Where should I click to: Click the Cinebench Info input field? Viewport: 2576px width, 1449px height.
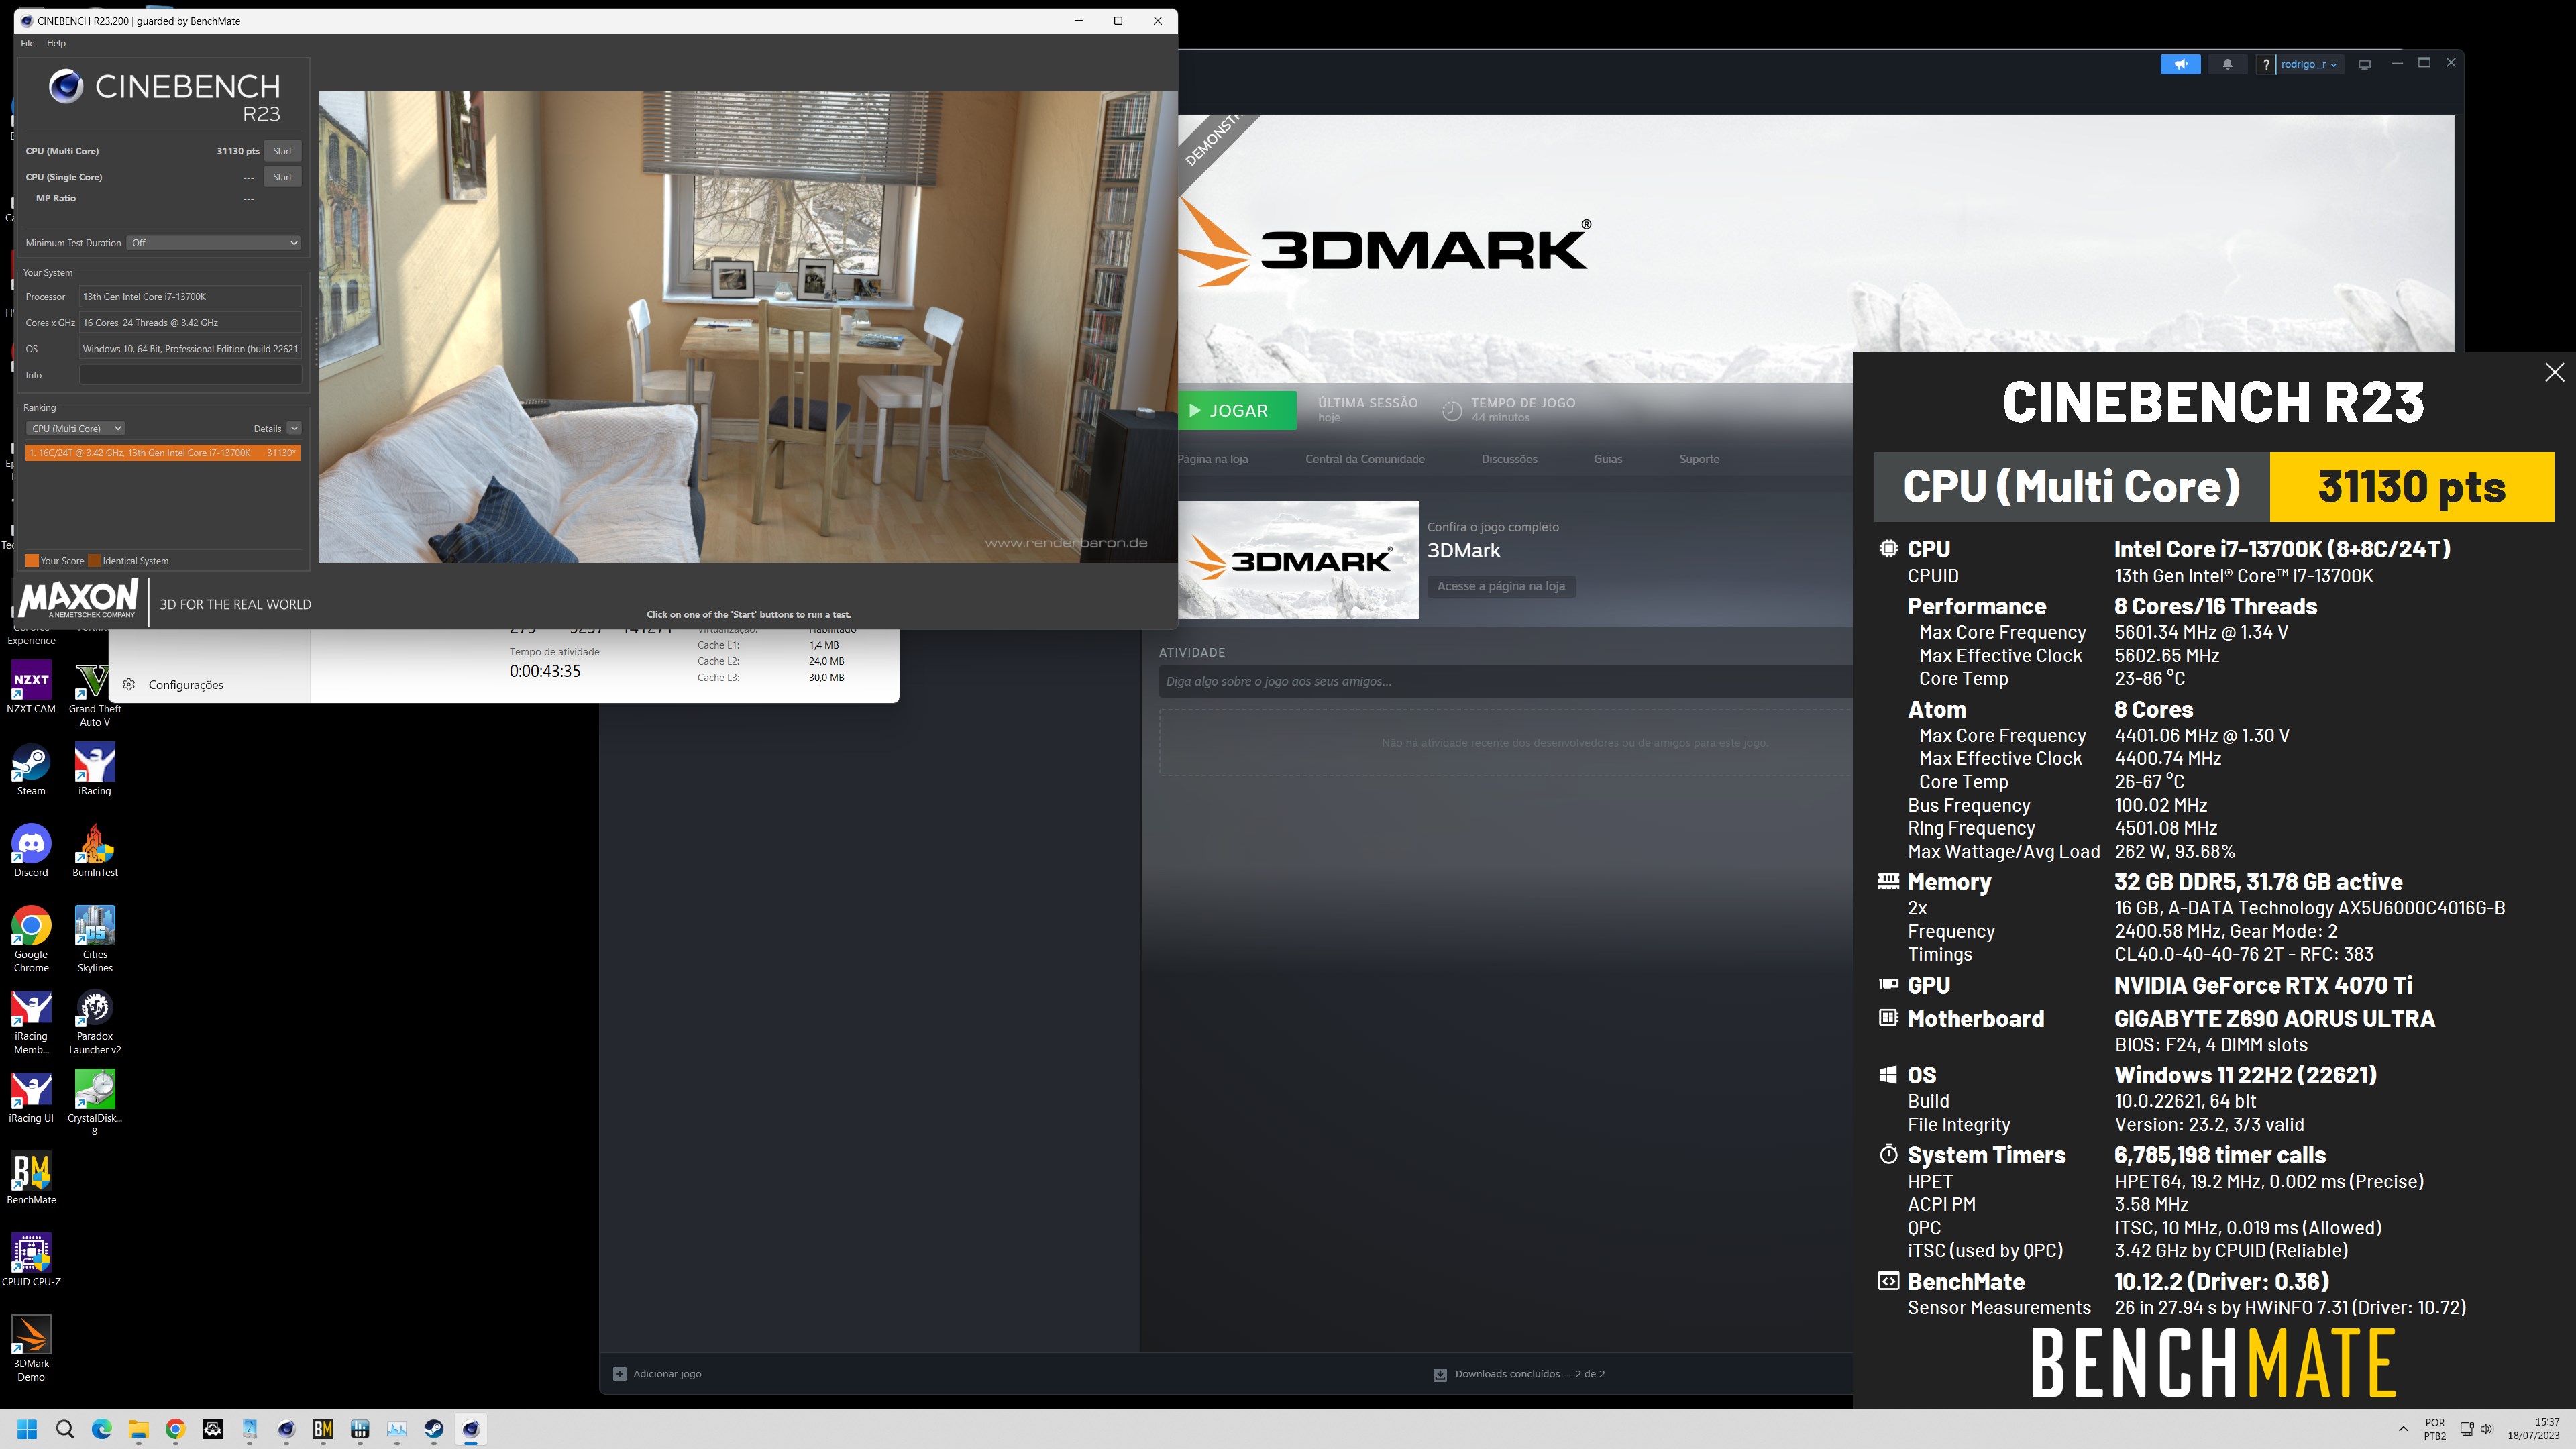click(190, 375)
